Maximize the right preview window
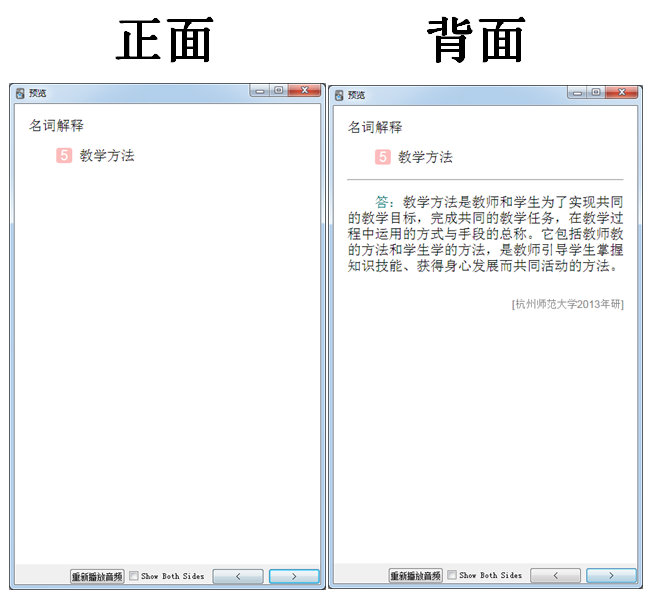This screenshot has height=590, width=650. [596, 92]
